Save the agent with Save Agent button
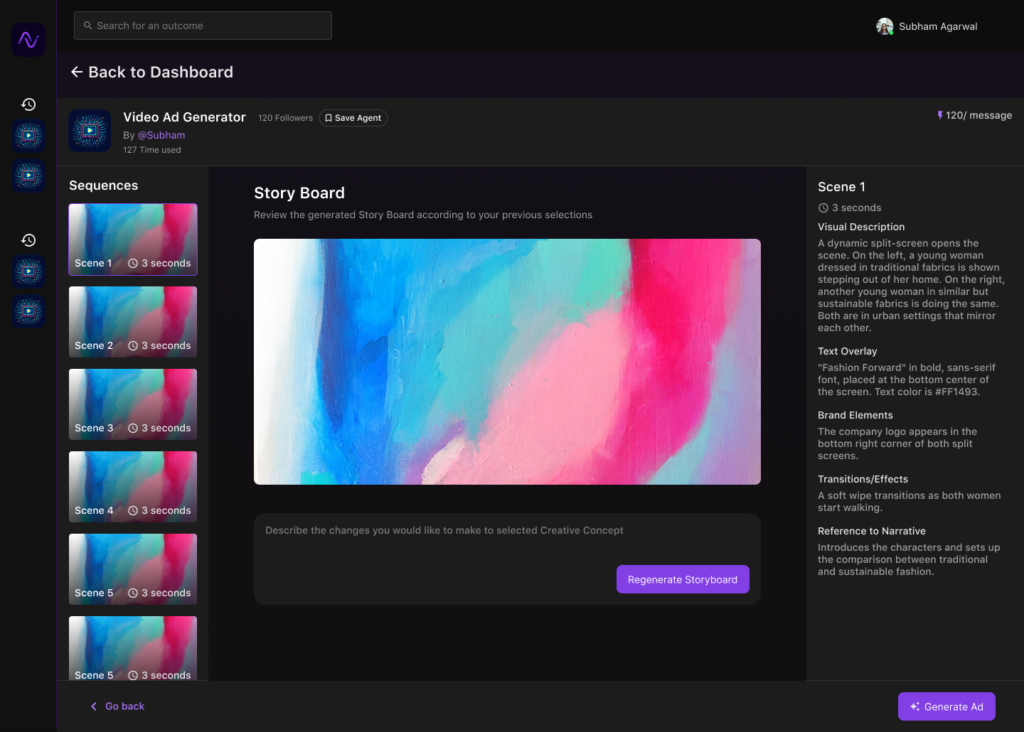1024x732 pixels. [x=353, y=118]
